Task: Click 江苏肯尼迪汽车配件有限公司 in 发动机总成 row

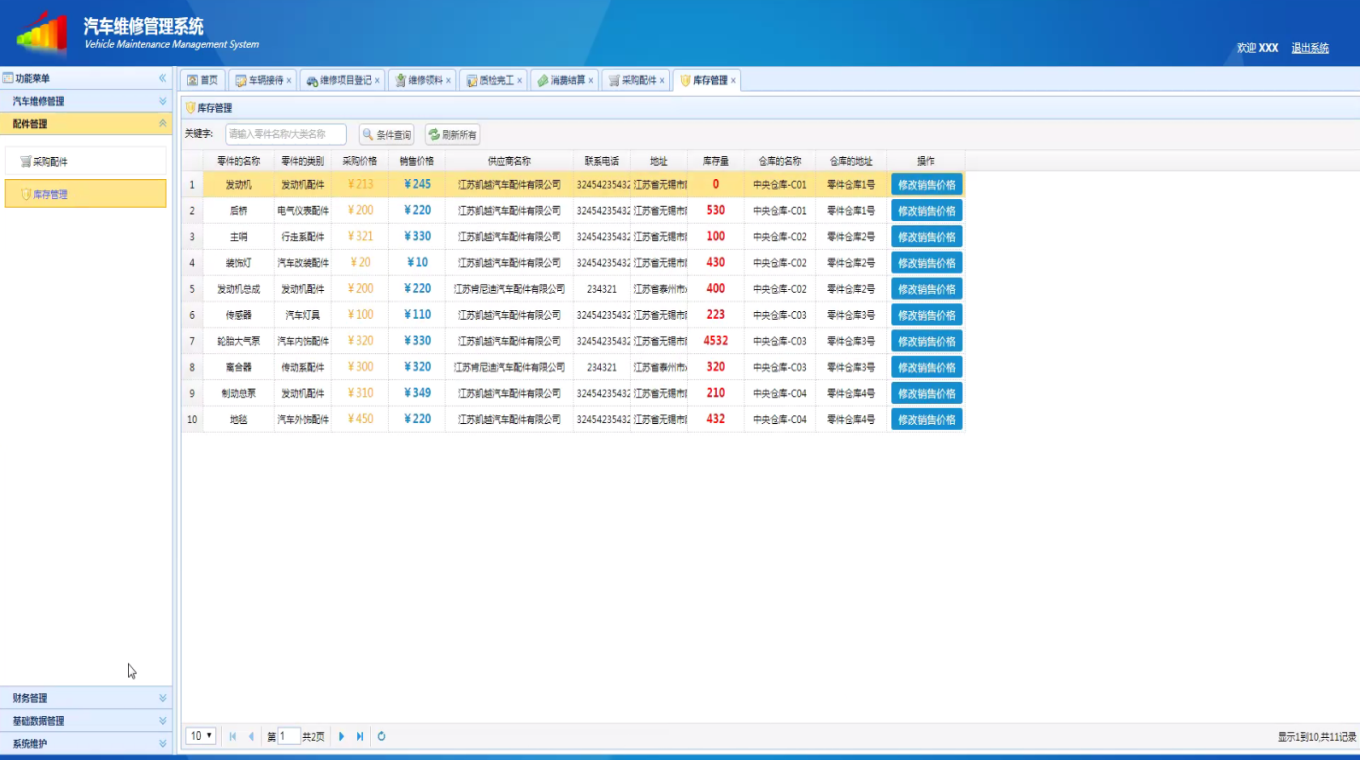Action: pyautogui.click(x=509, y=289)
